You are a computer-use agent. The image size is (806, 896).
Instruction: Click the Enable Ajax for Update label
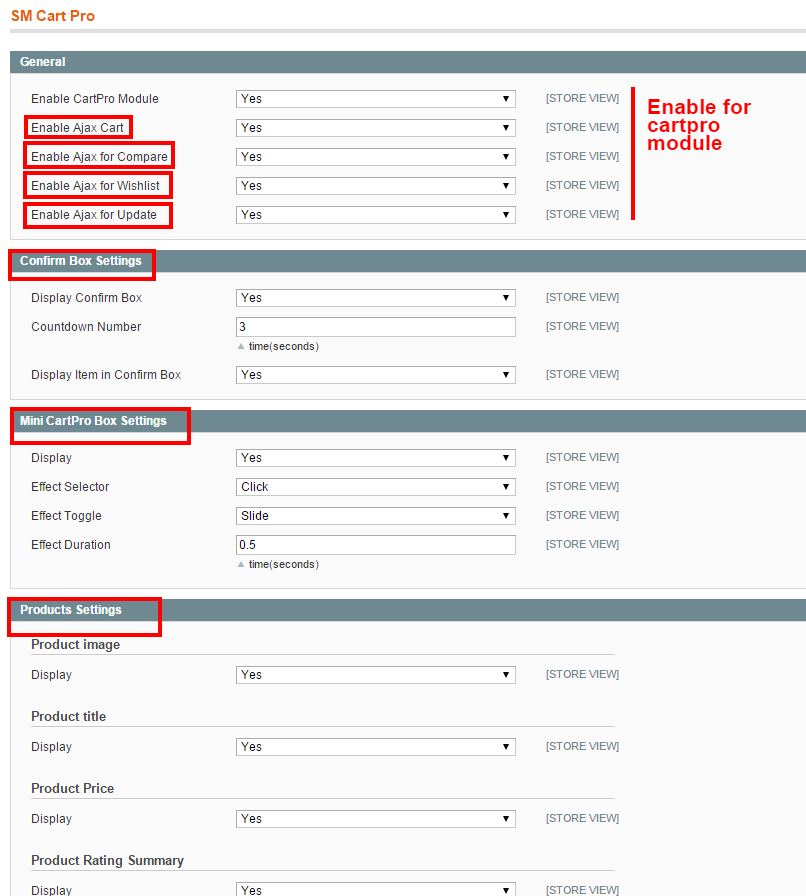click(94, 215)
